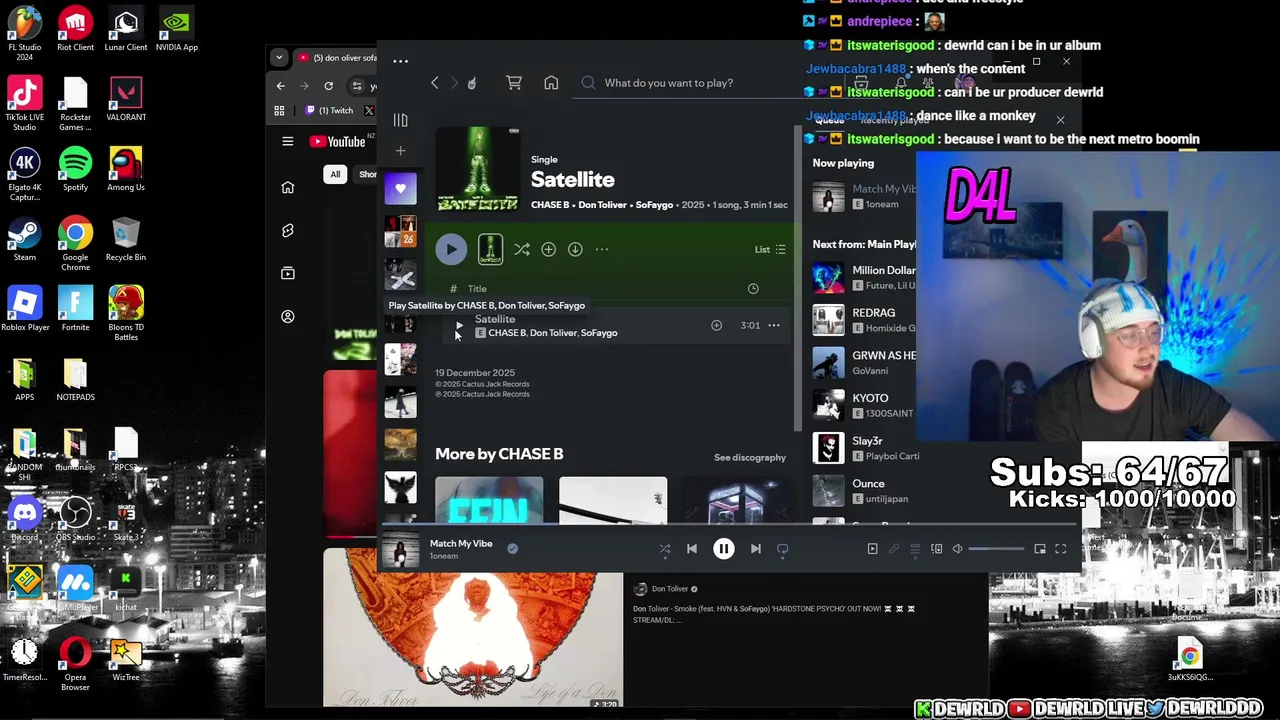Sort by duration clock column header
Viewport: 1280px width, 720px height.
753,289
